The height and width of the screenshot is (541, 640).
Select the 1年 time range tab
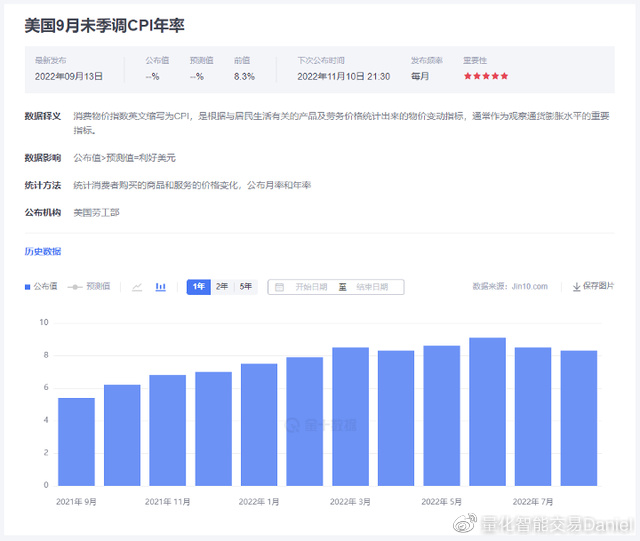point(199,287)
